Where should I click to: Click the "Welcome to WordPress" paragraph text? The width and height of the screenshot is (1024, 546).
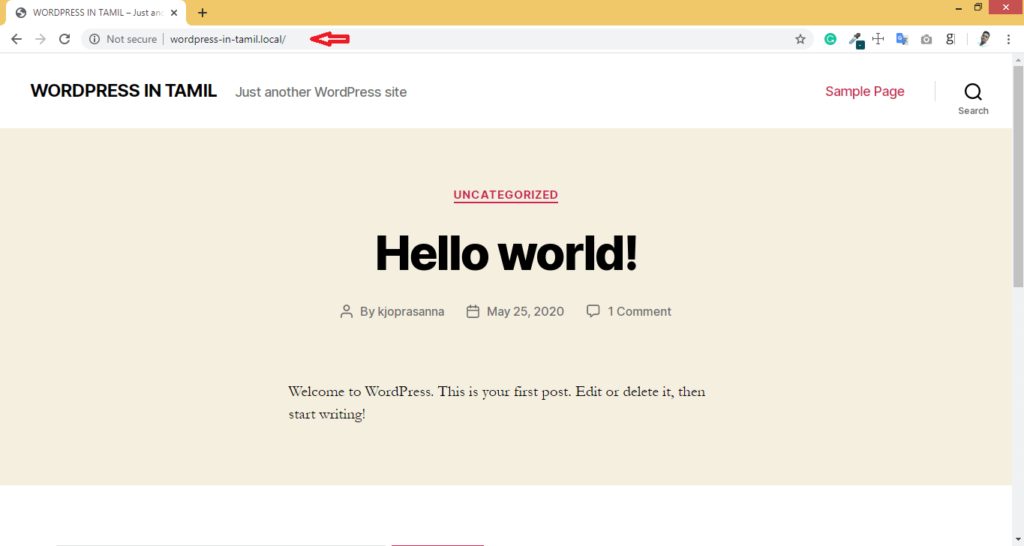pos(497,402)
